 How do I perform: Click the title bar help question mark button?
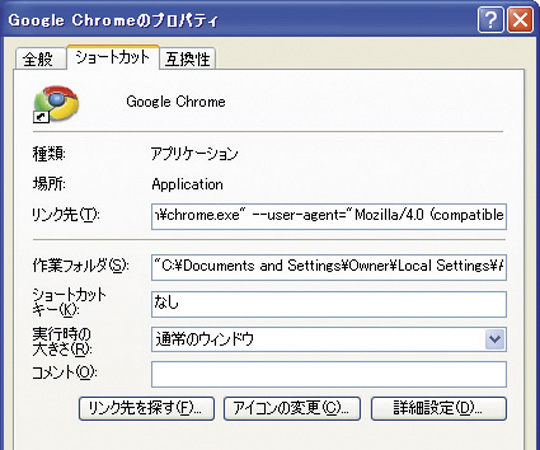[x=490, y=20]
